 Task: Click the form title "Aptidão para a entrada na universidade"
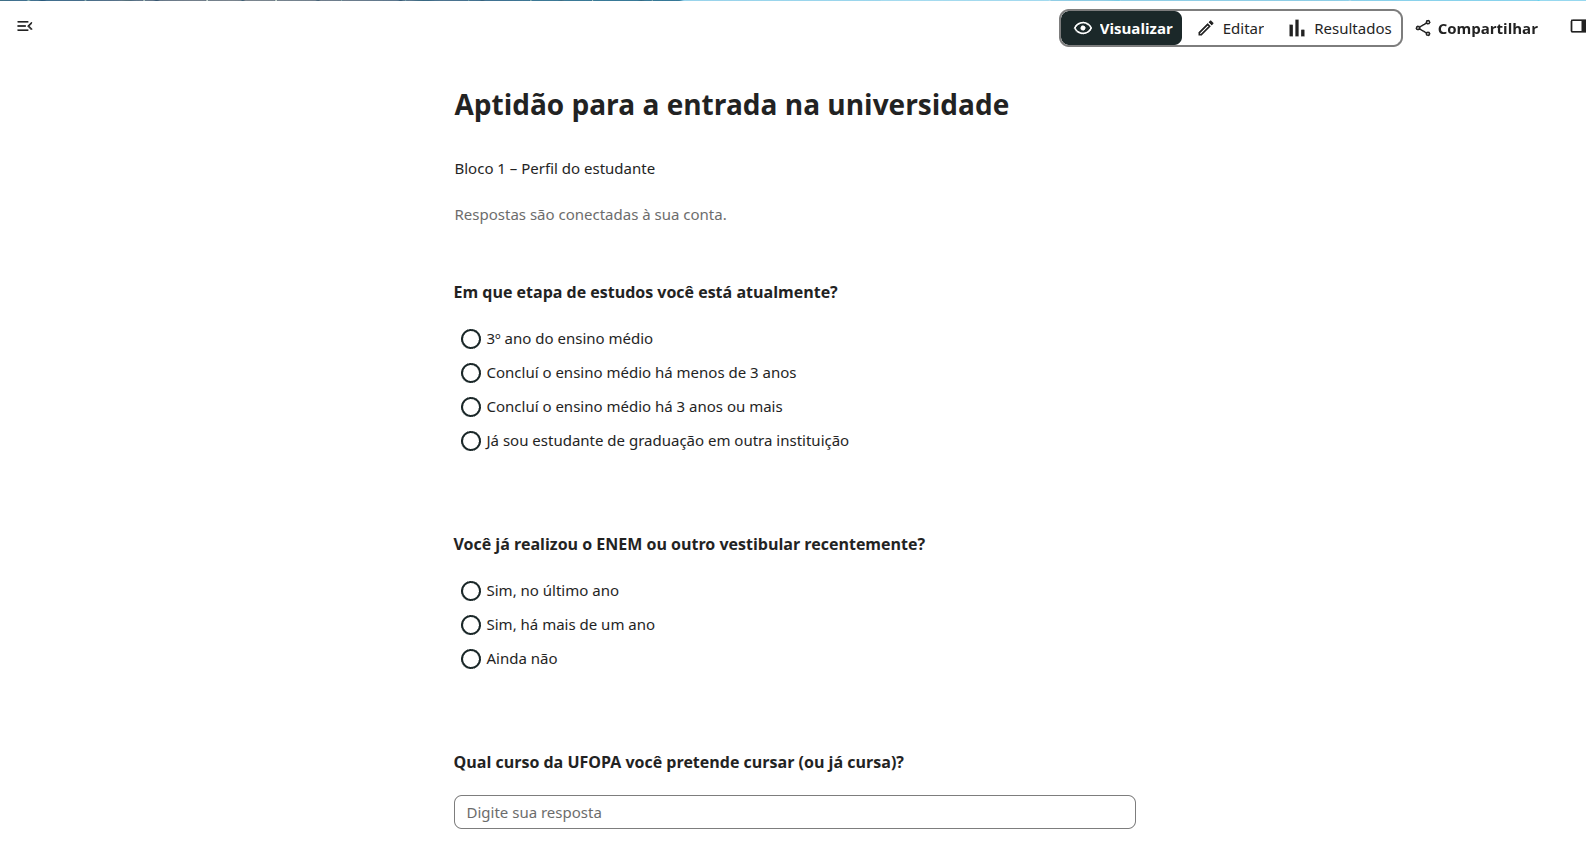click(x=731, y=105)
